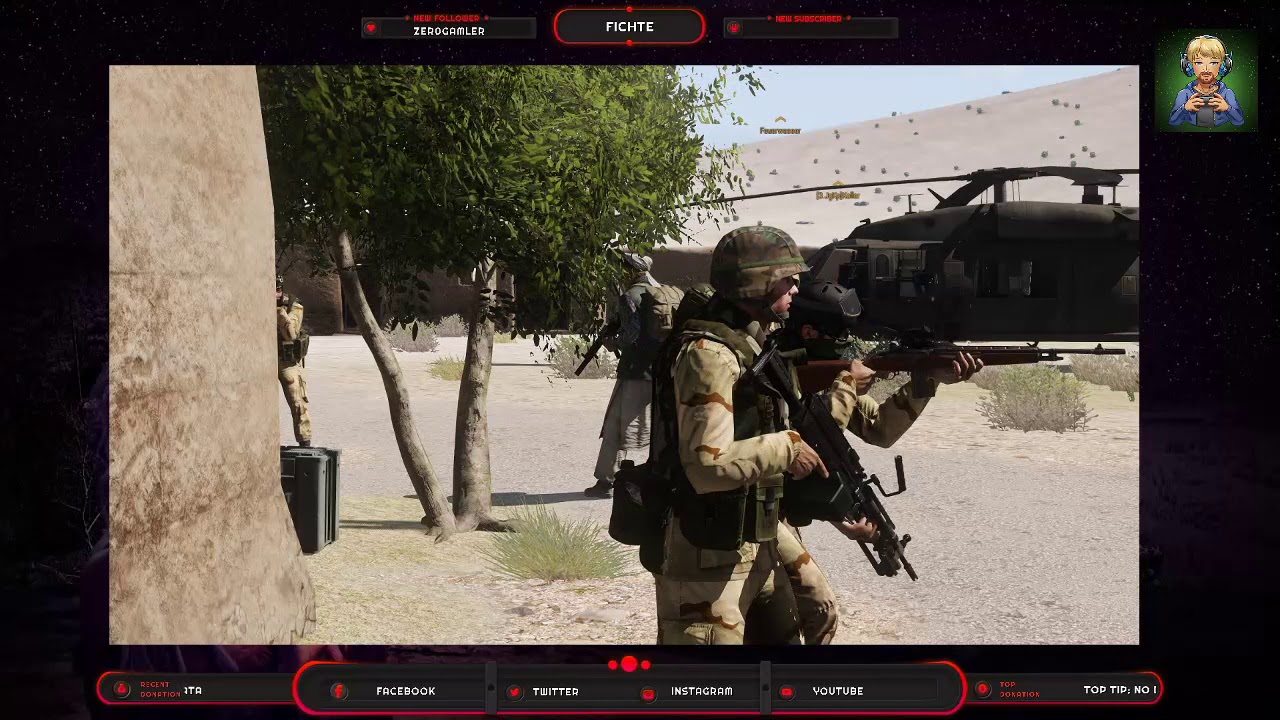
Task: Click the Recent Donation icon
Action: (x=121, y=689)
